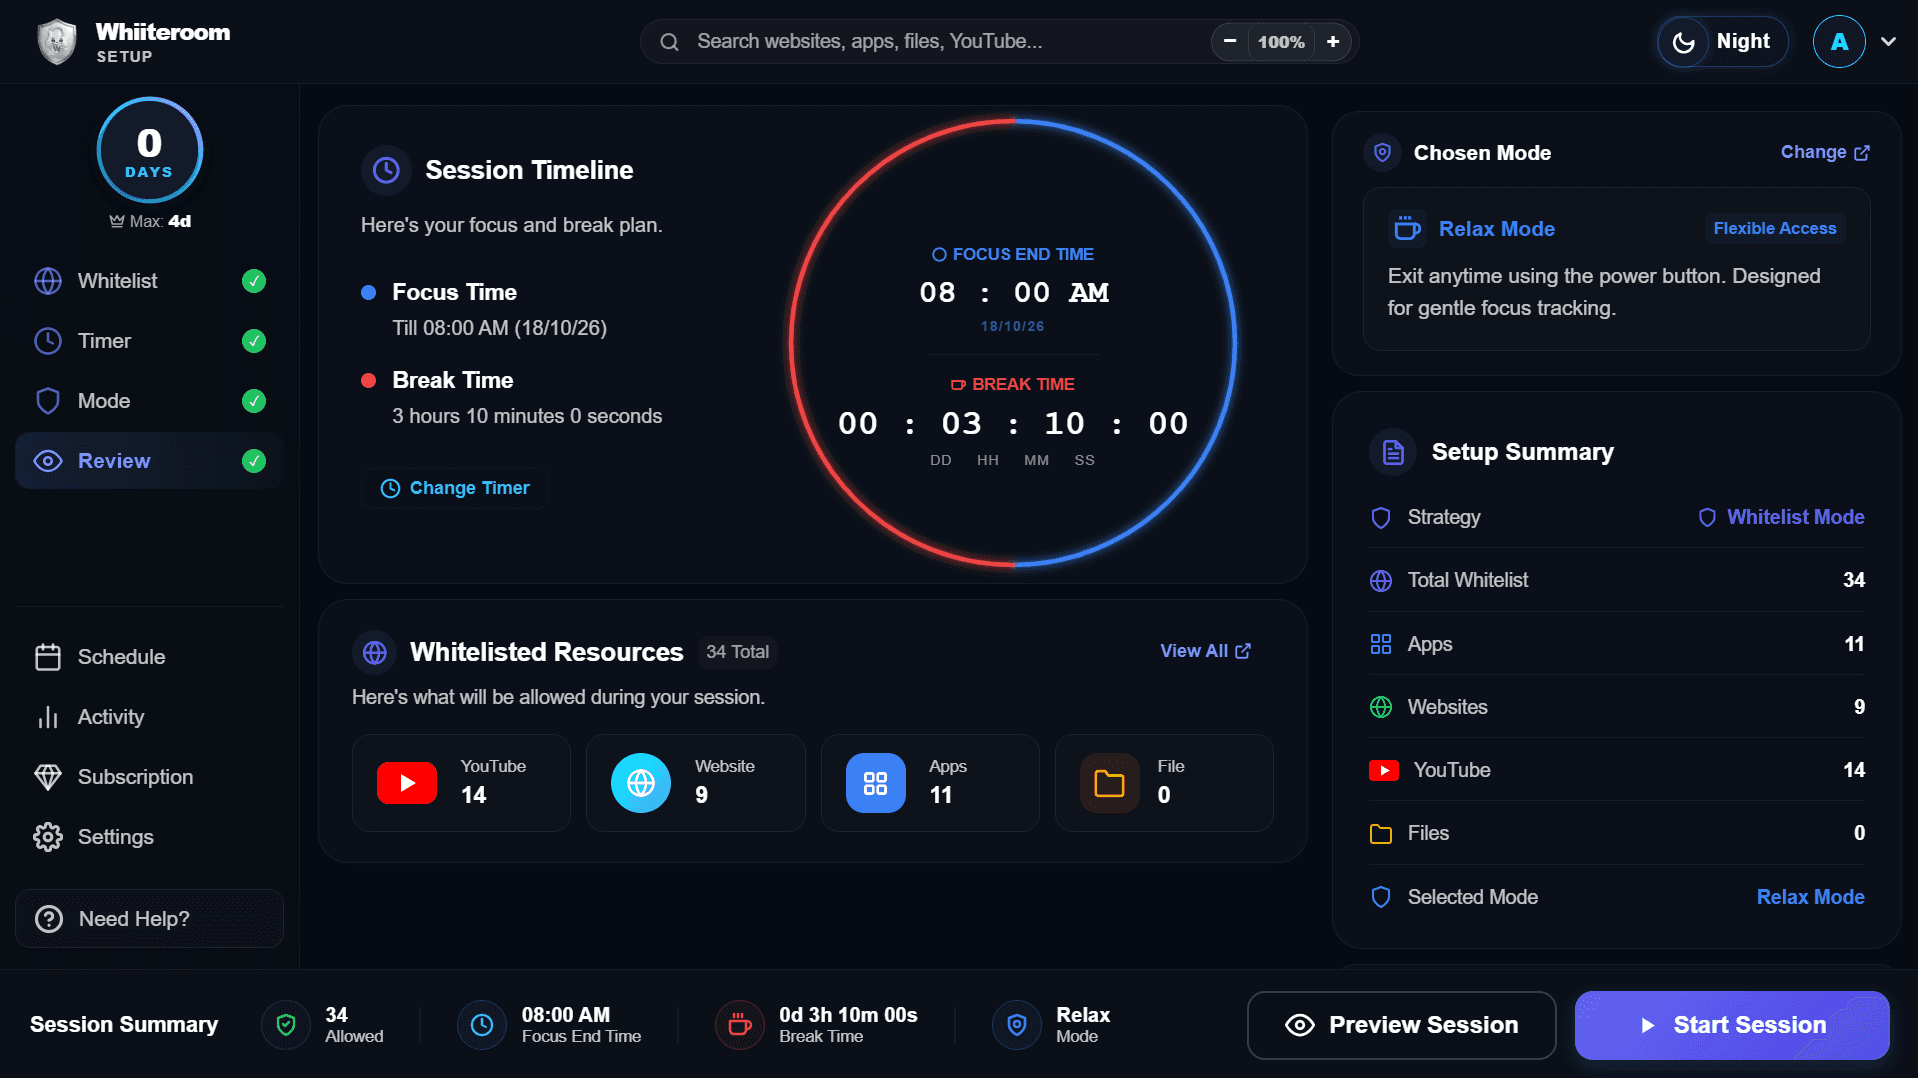This screenshot has width=1918, height=1078.
Task: Click View All whitelisted resources link
Action: (1205, 651)
